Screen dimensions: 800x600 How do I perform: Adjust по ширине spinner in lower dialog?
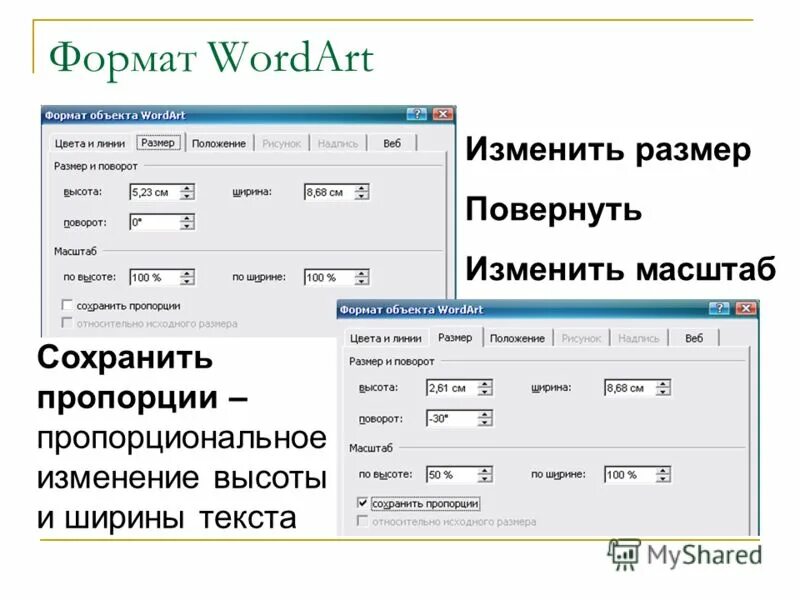point(663,474)
